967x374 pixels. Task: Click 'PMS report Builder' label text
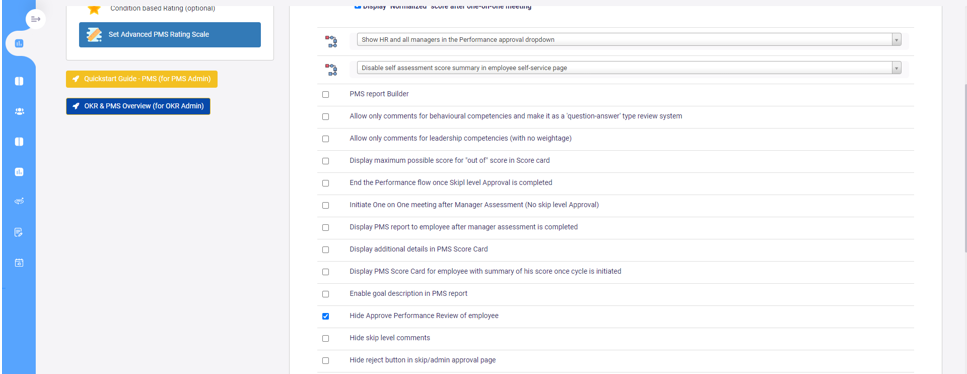pos(379,94)
